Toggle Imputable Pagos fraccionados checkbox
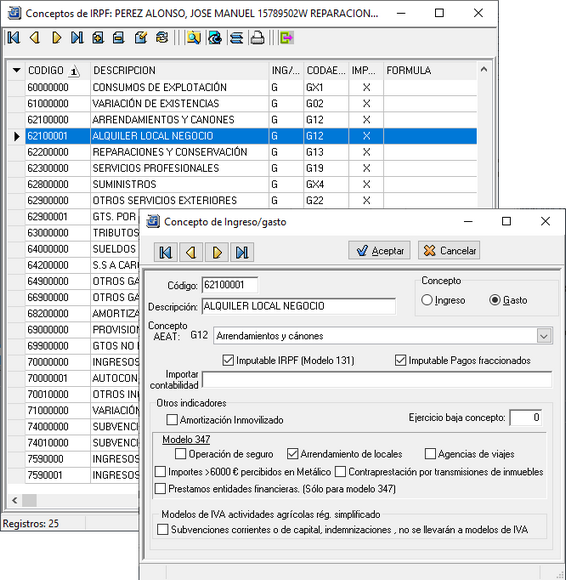The height and width of the screenshot is (580, 566). 401,360
